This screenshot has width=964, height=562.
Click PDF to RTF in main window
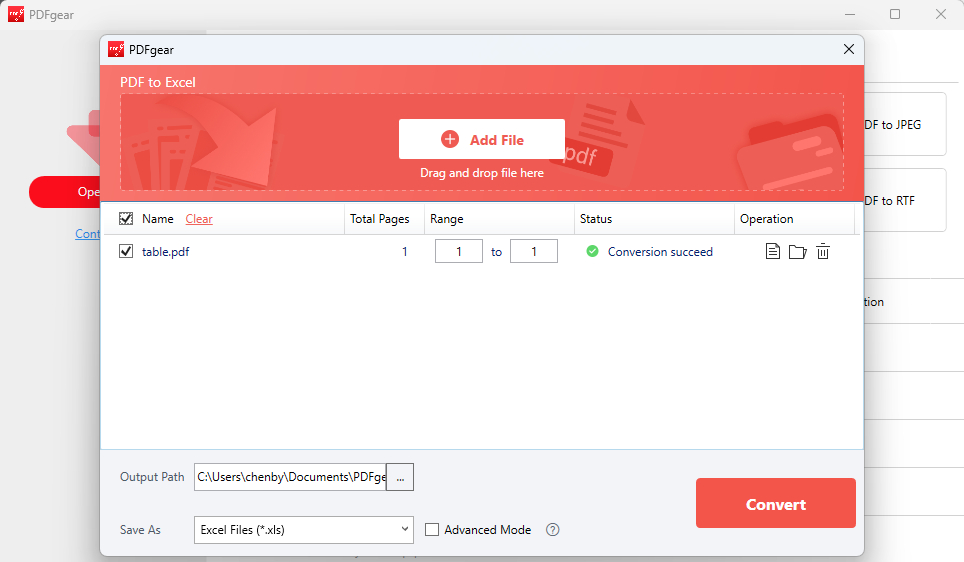click(905, 200)
